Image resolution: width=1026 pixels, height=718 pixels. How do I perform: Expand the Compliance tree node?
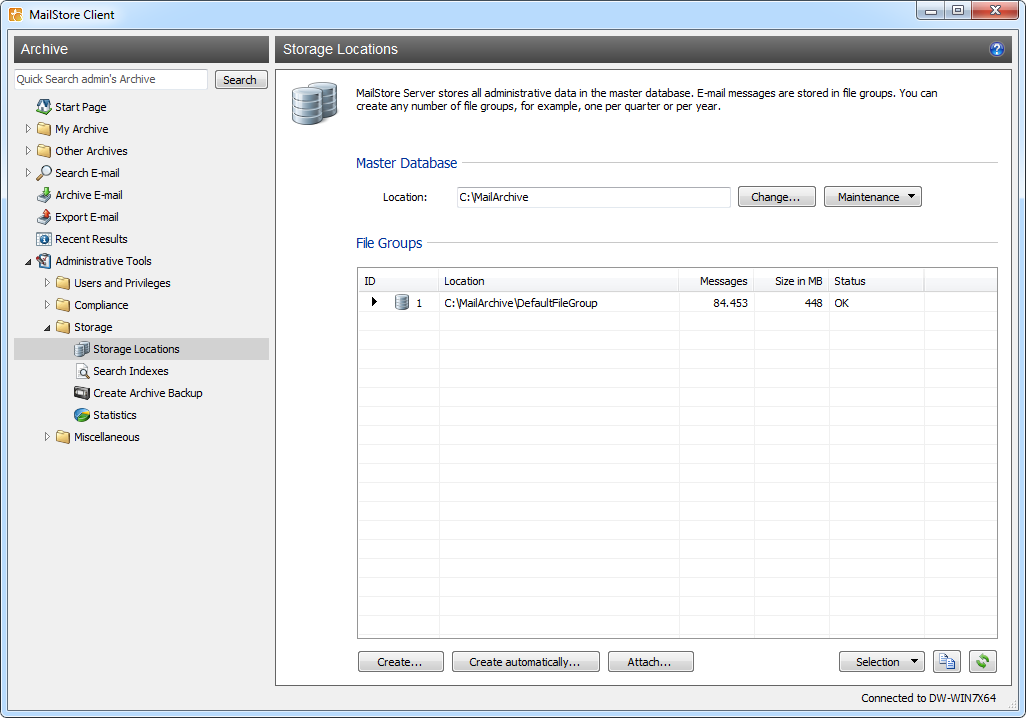(47, 305)
